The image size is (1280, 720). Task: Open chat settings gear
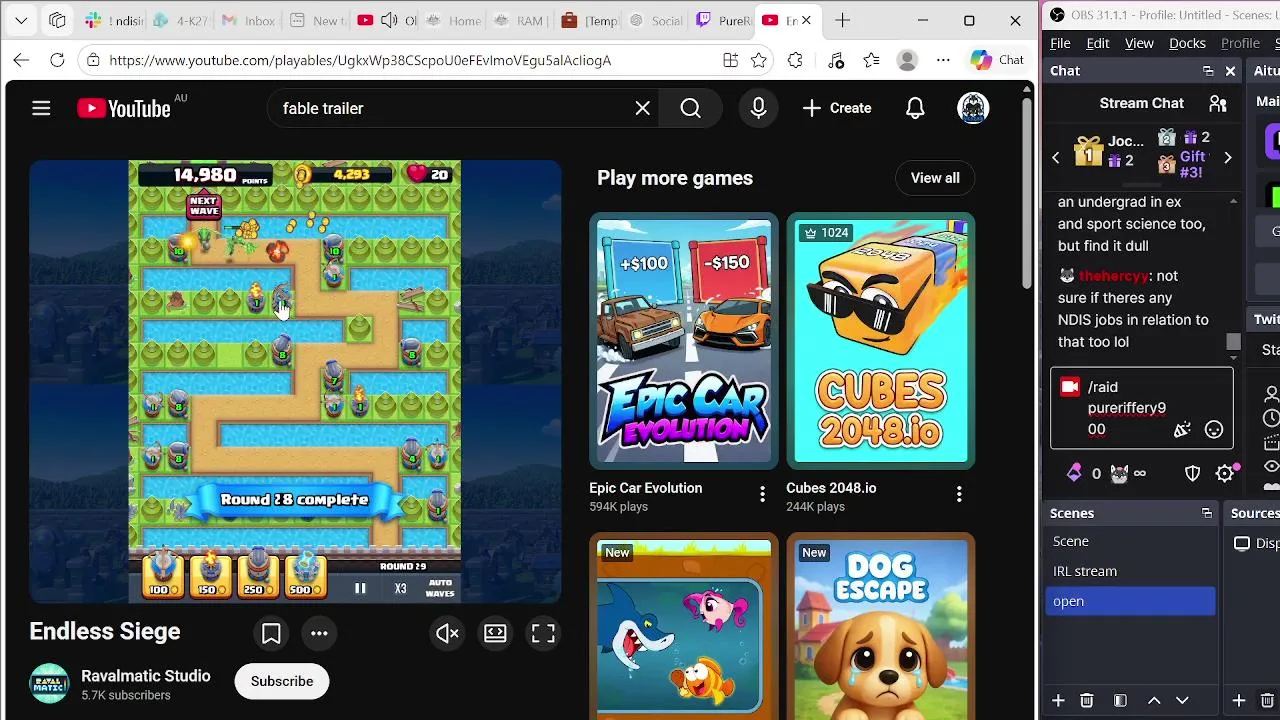(x=1225, y=474)
